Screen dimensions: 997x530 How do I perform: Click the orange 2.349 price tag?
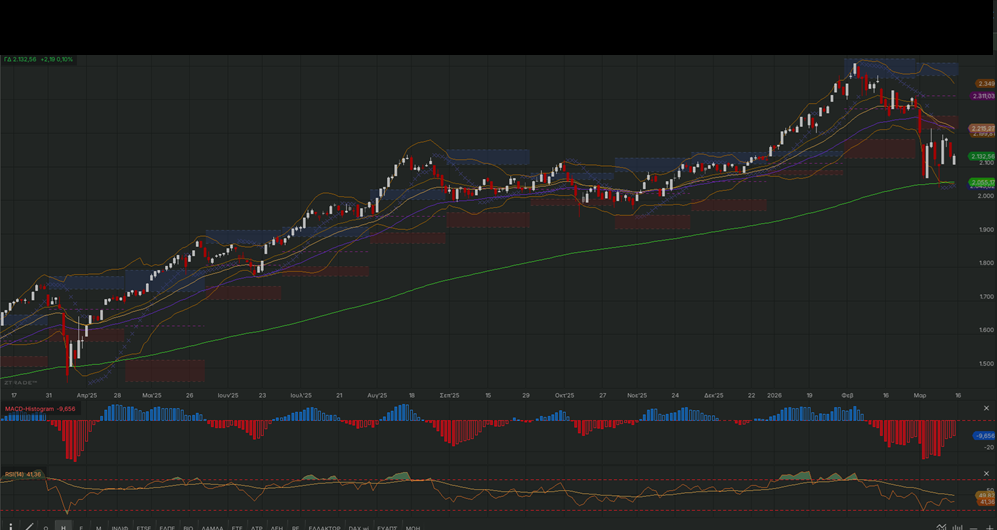pyautogui.click(x=986, y=84)
